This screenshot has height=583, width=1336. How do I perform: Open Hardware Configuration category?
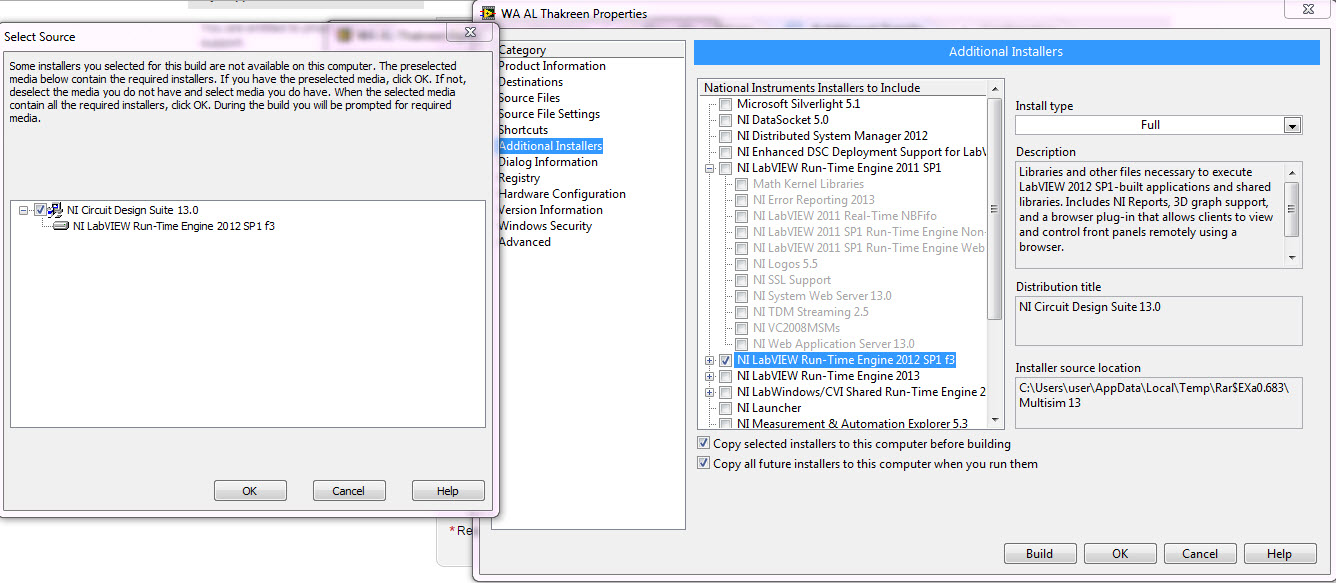pos(562,194)
